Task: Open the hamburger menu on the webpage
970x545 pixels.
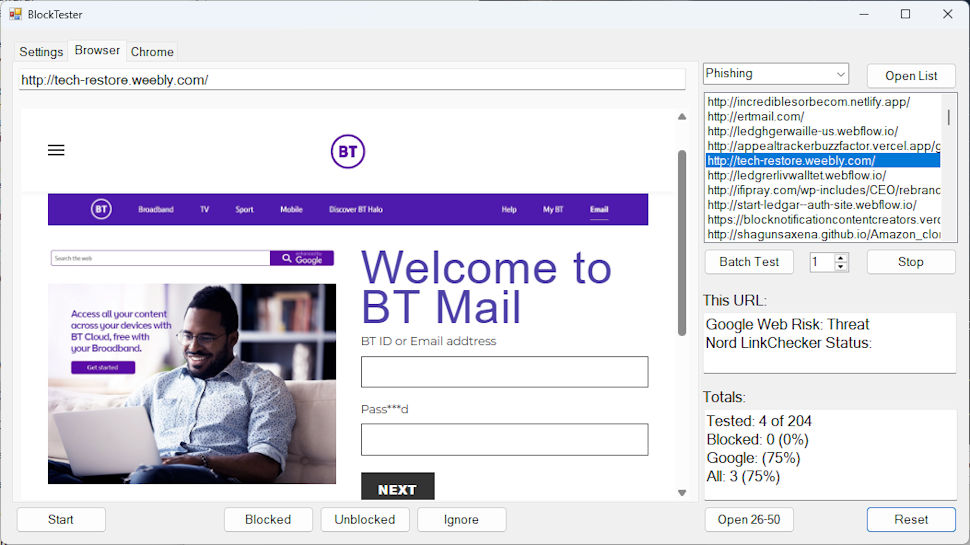Action: tap(56, 150)
